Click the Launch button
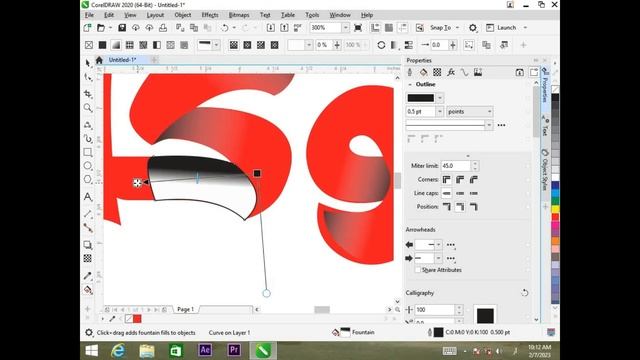This screenshot has height=360, width=640. tap(502, 28)
